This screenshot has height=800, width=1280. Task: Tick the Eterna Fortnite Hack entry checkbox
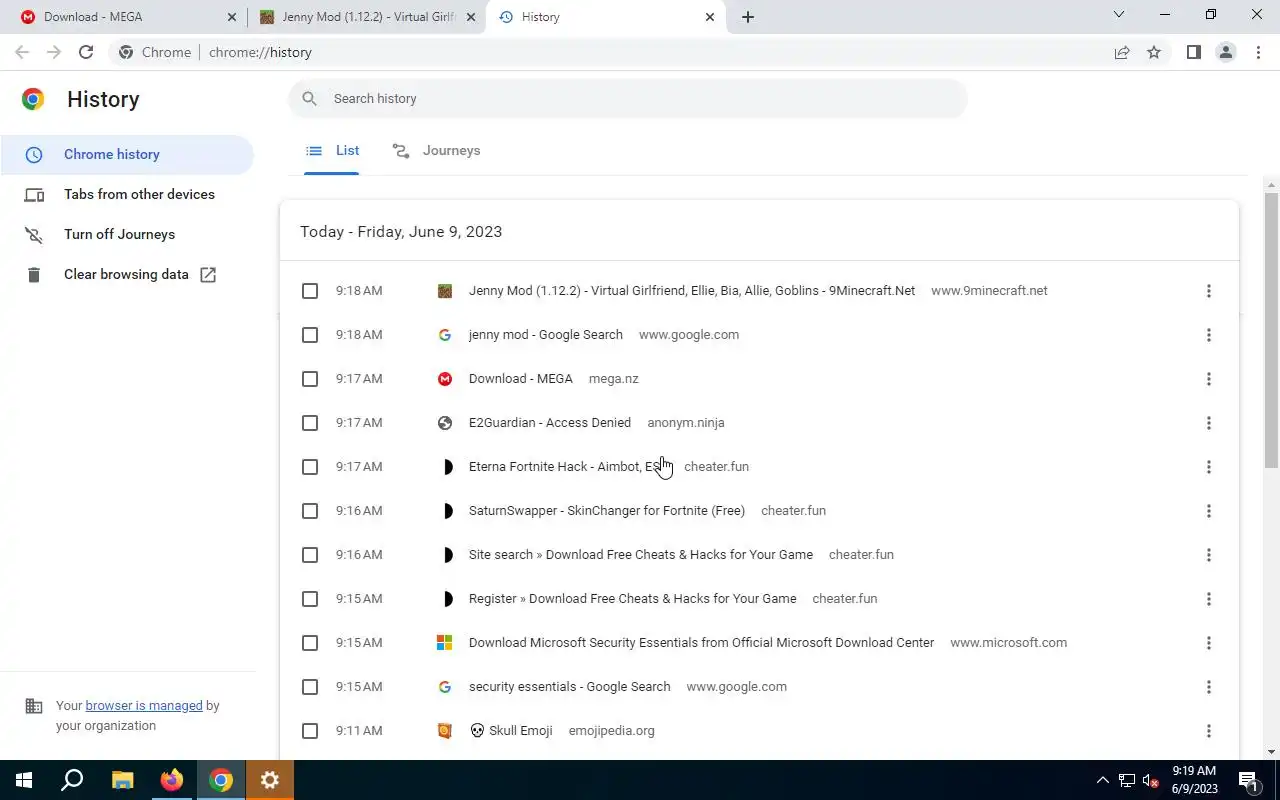tap(310, 467)
